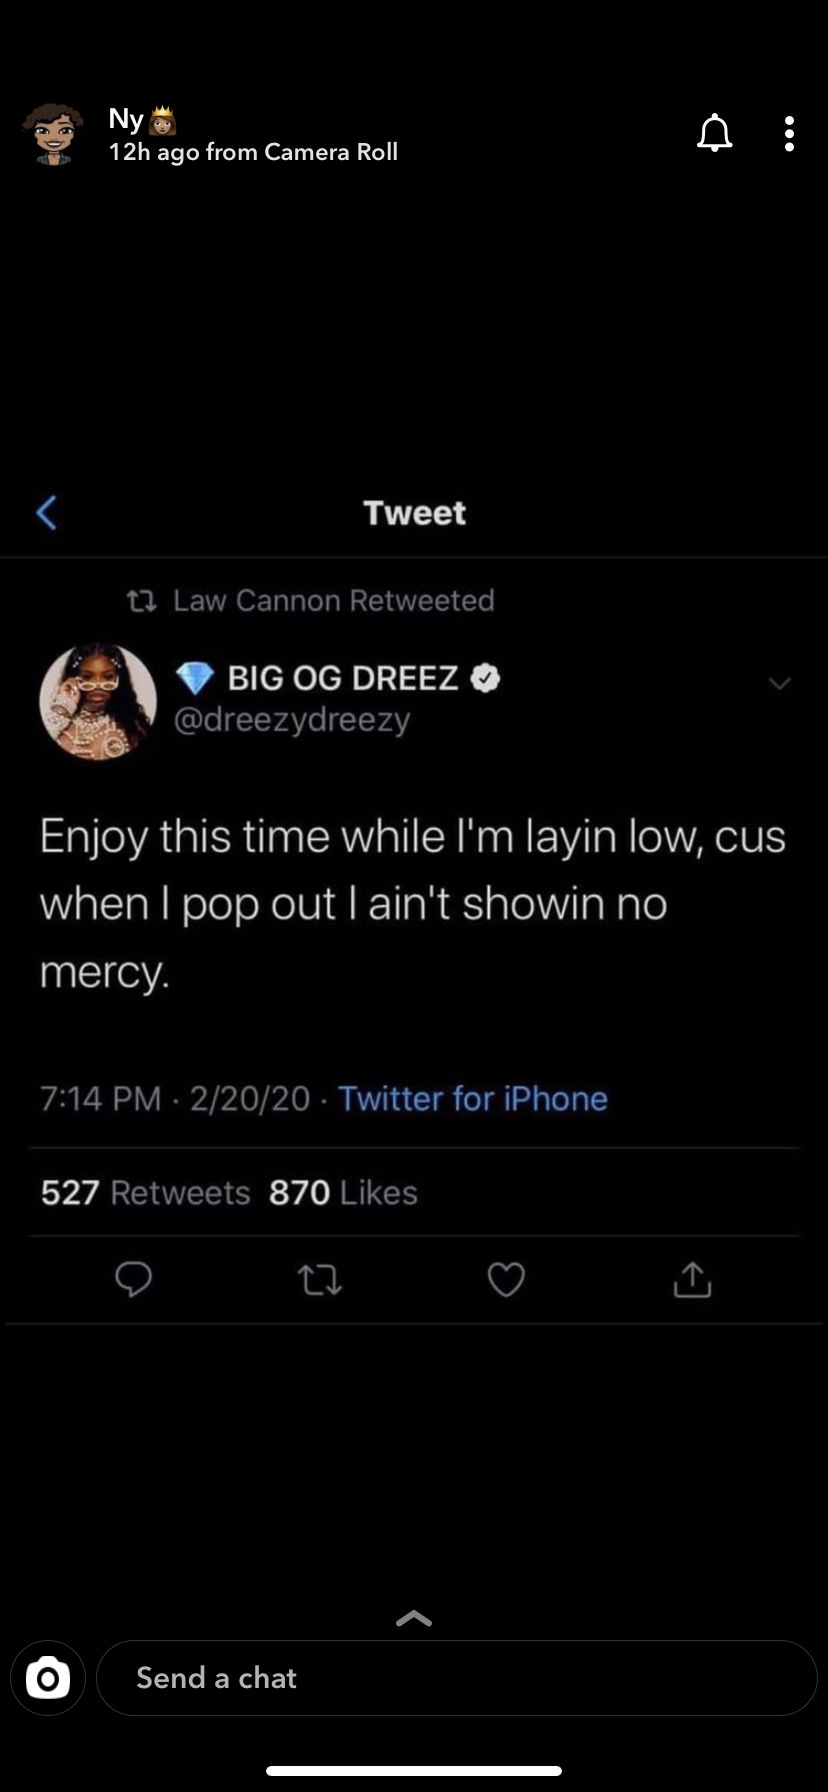Open the BIG OG DREEZ profile picture
The width and height of the screenshot is (828, 1792).
(x=98, y=701)
